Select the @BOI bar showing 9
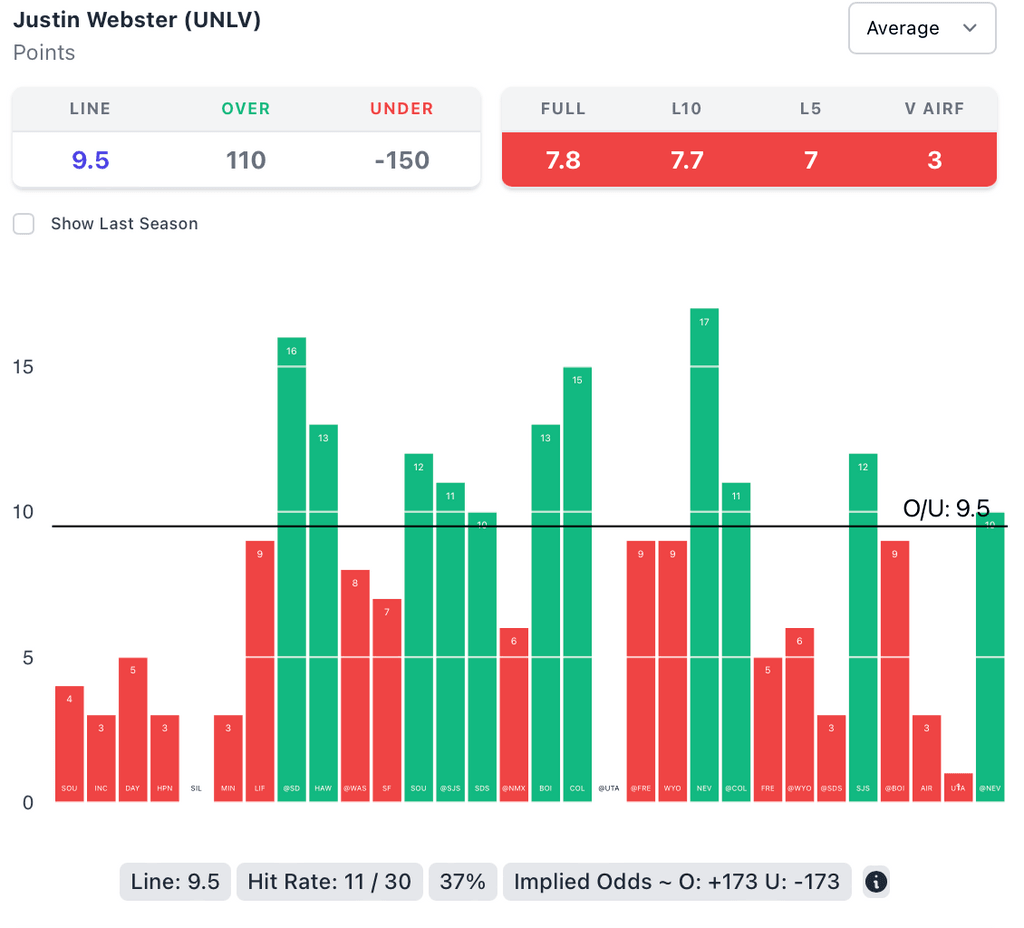The image size is (1024, 928). click(x=895, y=671)
